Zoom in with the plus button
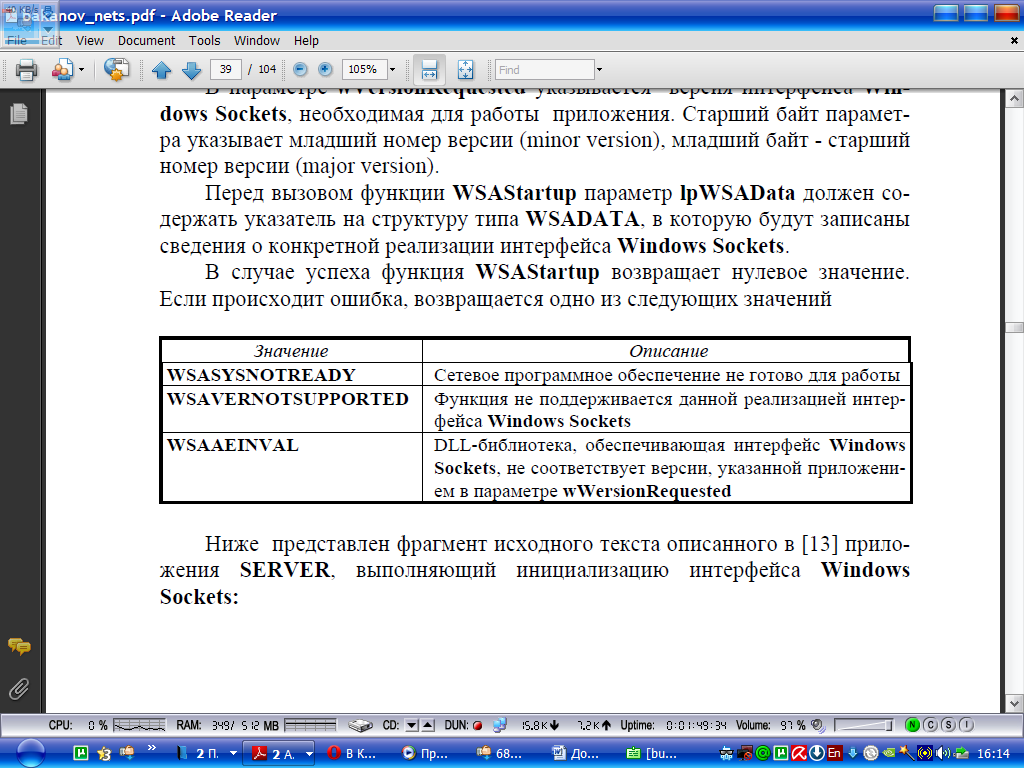Screen dimensions: 1024x768 (325, 69)
